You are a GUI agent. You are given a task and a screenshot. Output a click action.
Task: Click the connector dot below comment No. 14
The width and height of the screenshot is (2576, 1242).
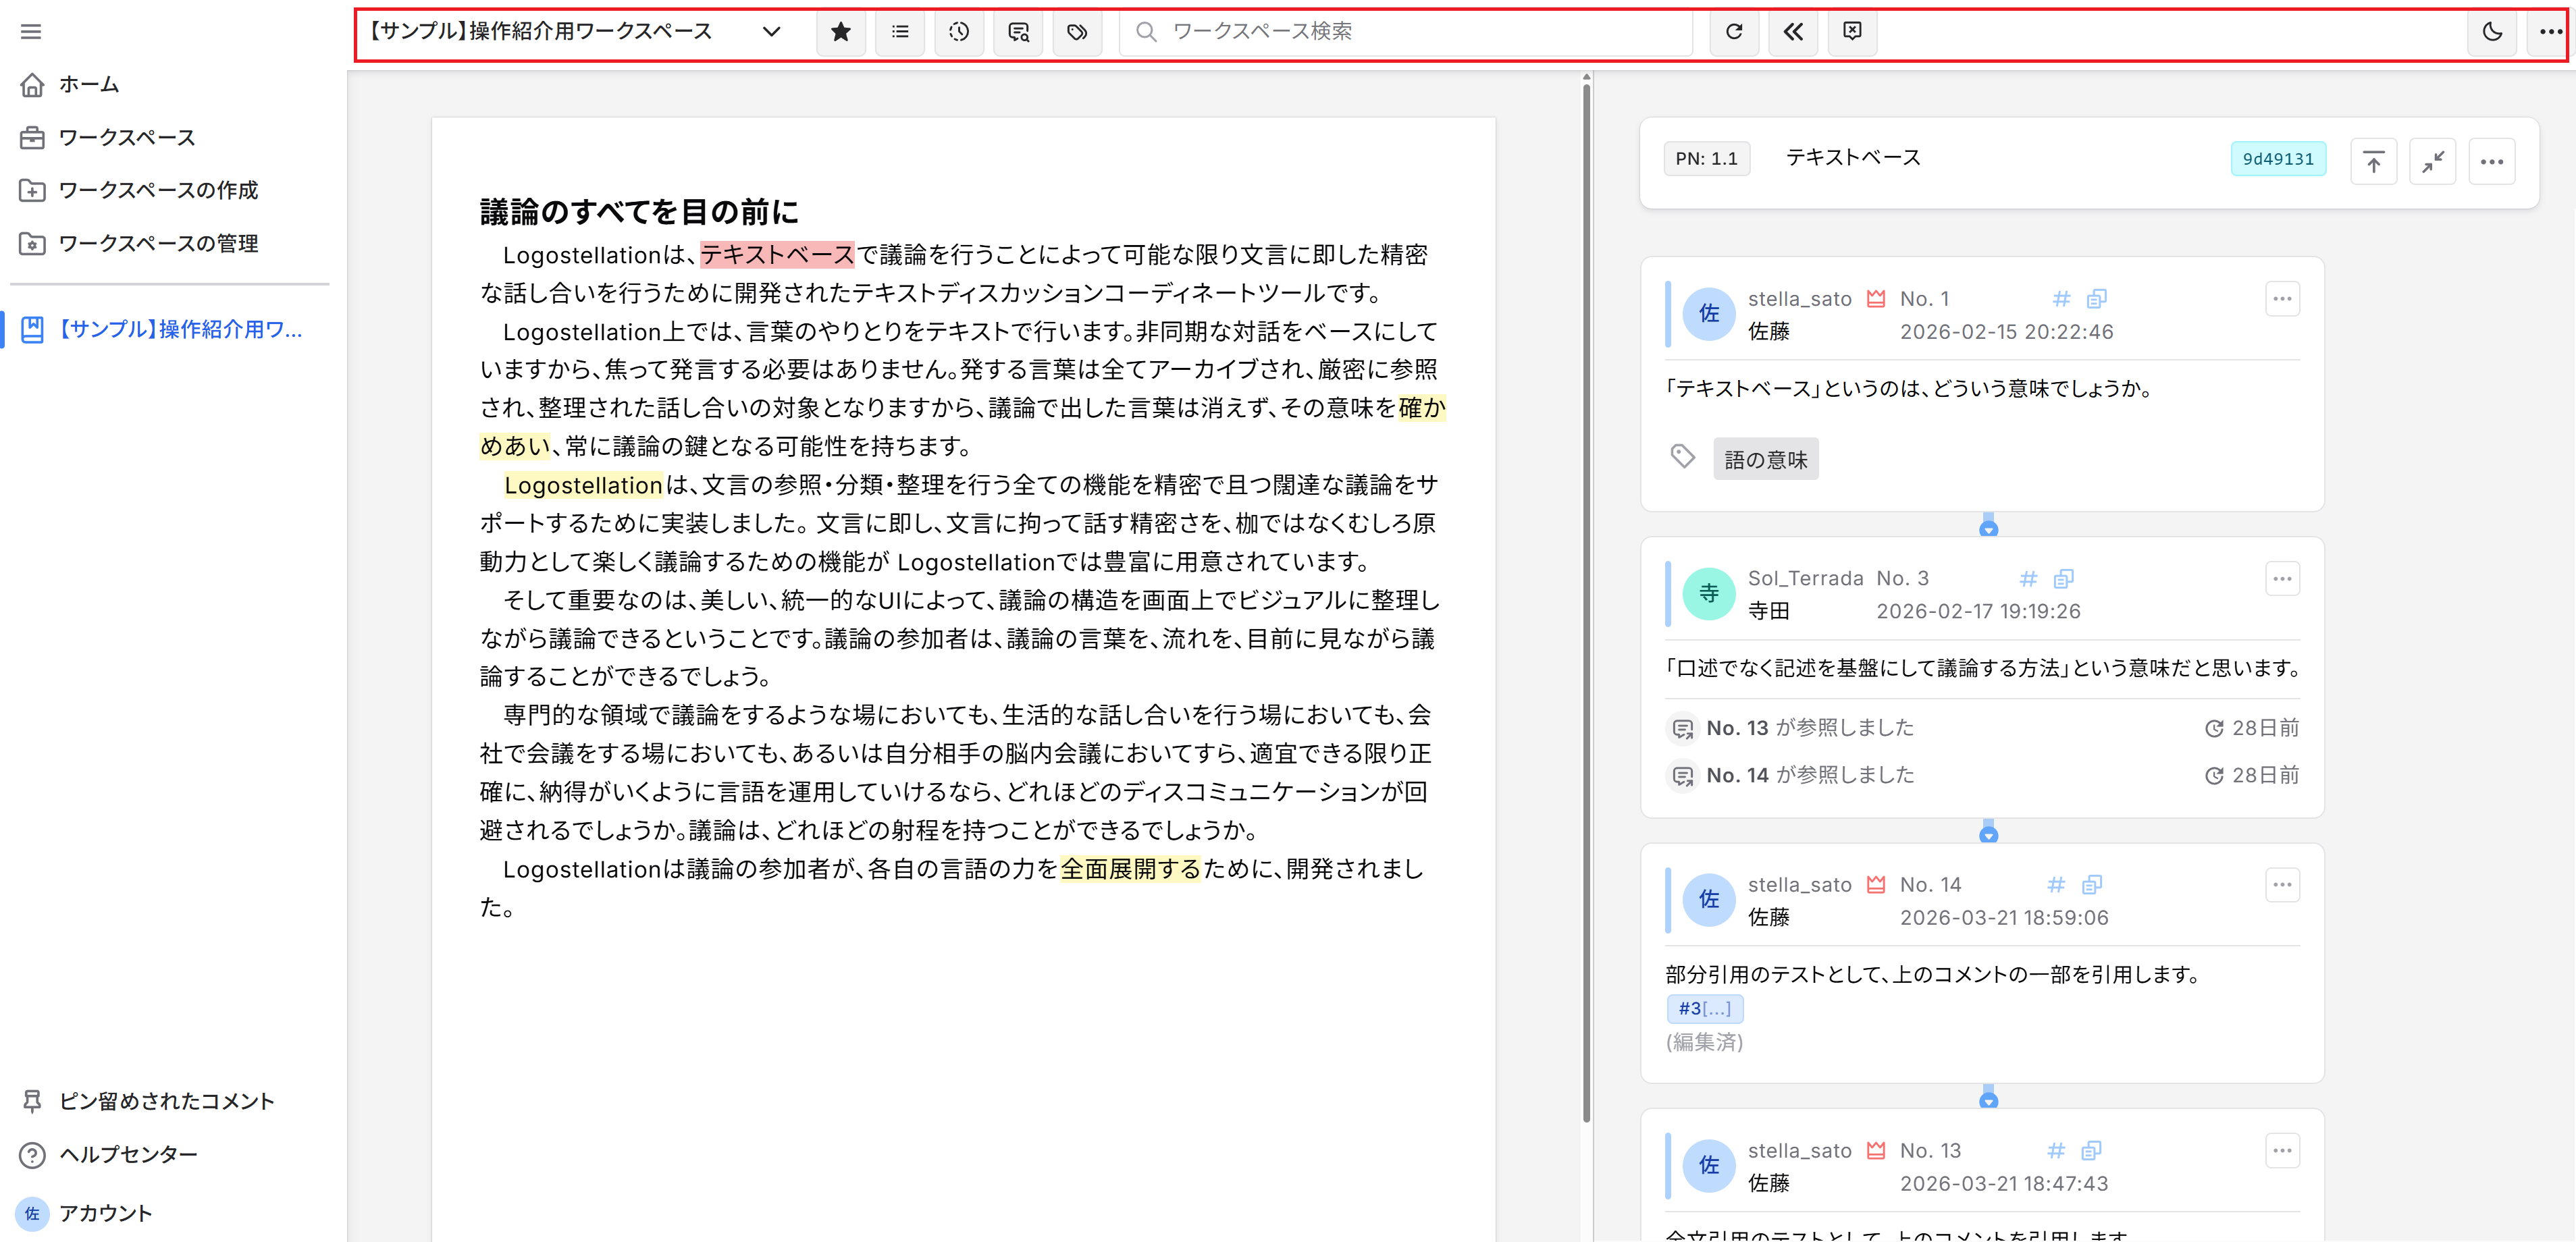(x=1988, y=1100)
